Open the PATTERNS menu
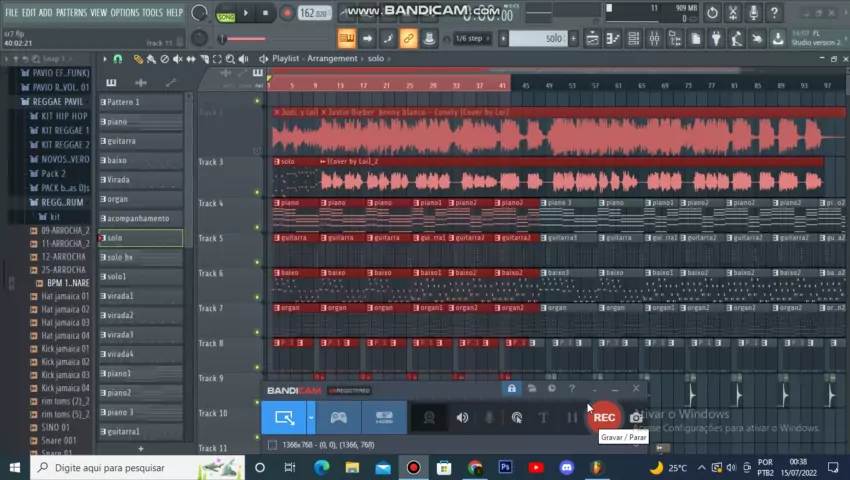The image size is (850, 480). click(70, 12)
